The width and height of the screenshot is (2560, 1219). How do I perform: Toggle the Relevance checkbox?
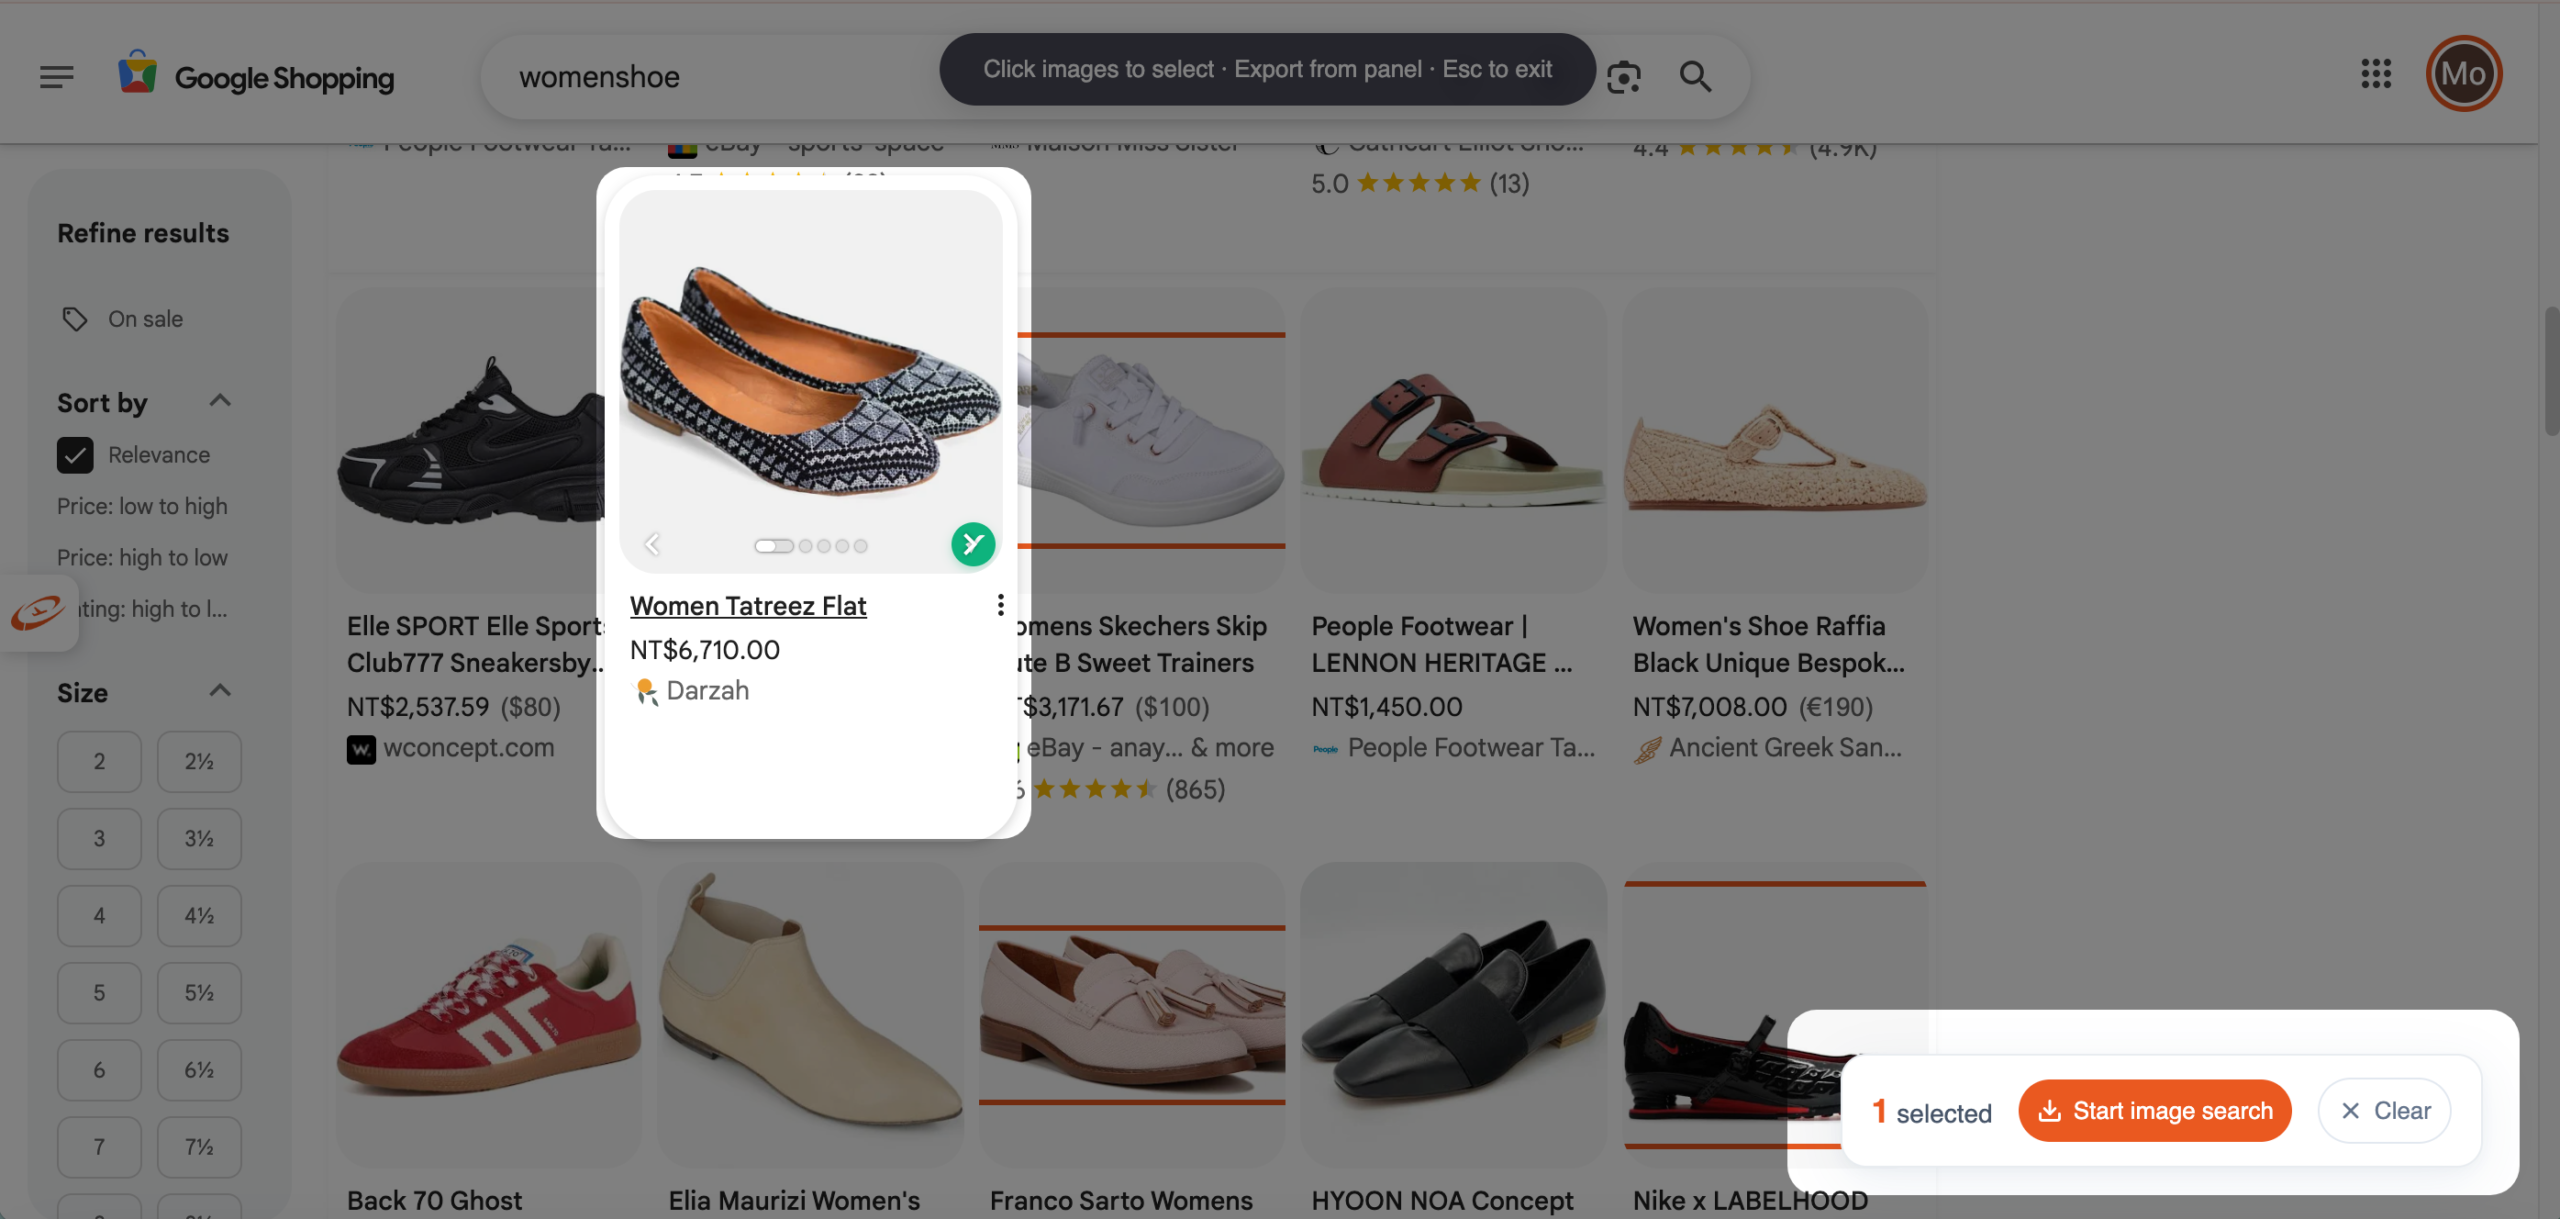coord(75,455)
